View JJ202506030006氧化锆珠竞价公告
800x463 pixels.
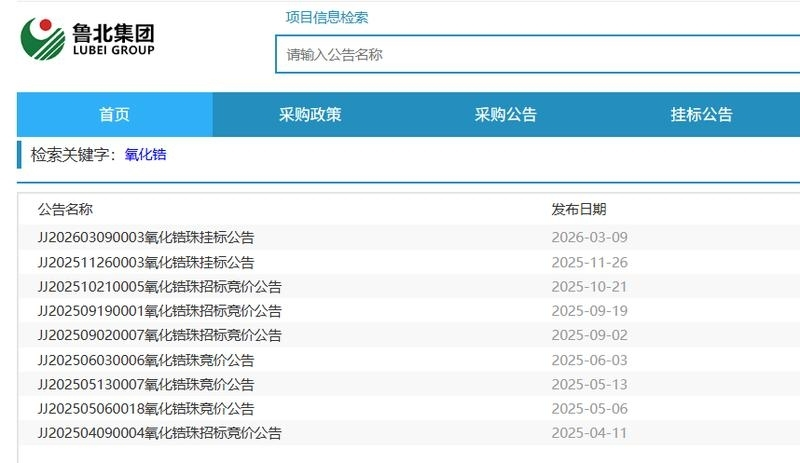146,360
